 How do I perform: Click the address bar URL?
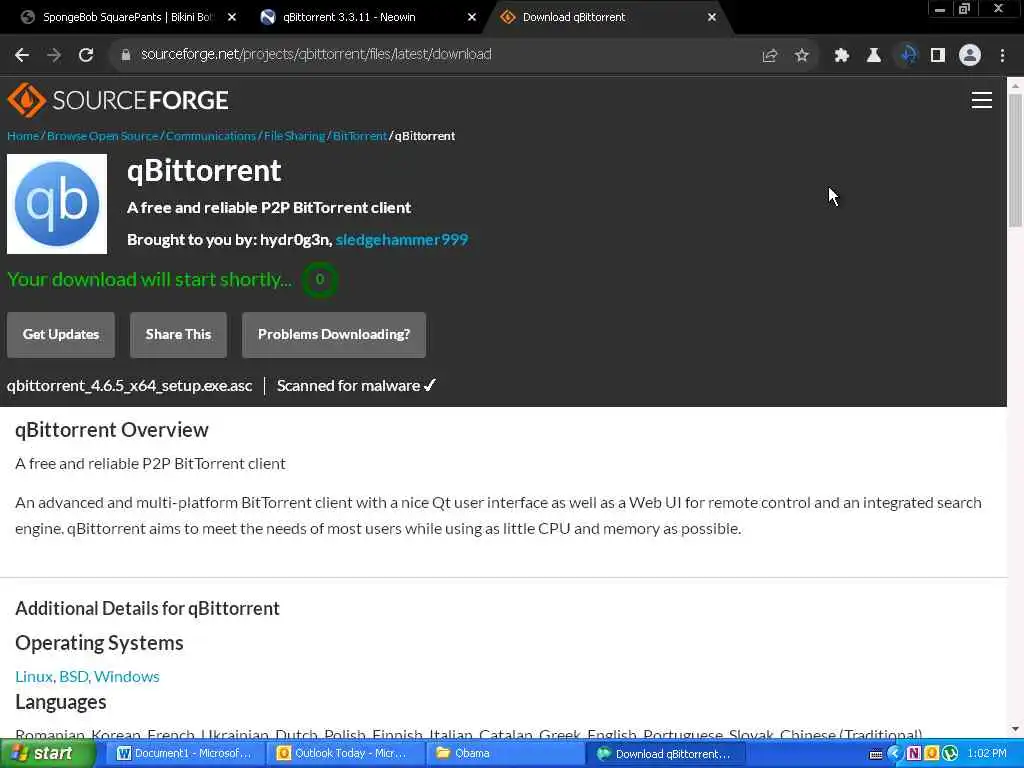tap(316, 55)
